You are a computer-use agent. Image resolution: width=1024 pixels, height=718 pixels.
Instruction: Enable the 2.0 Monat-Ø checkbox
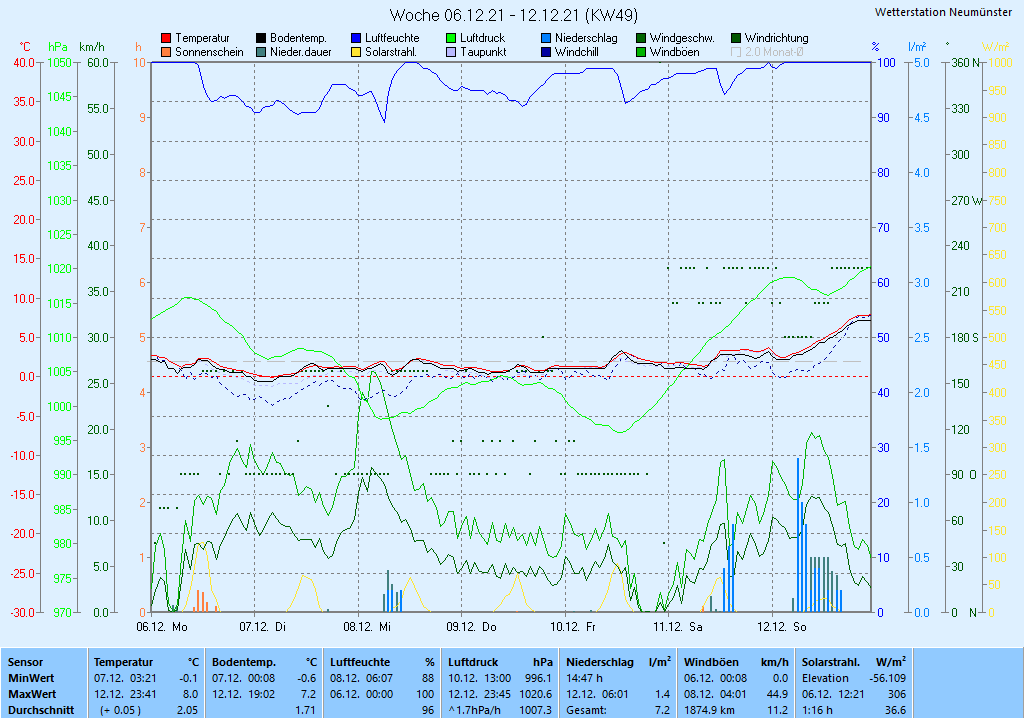click(x=736, y=52)
